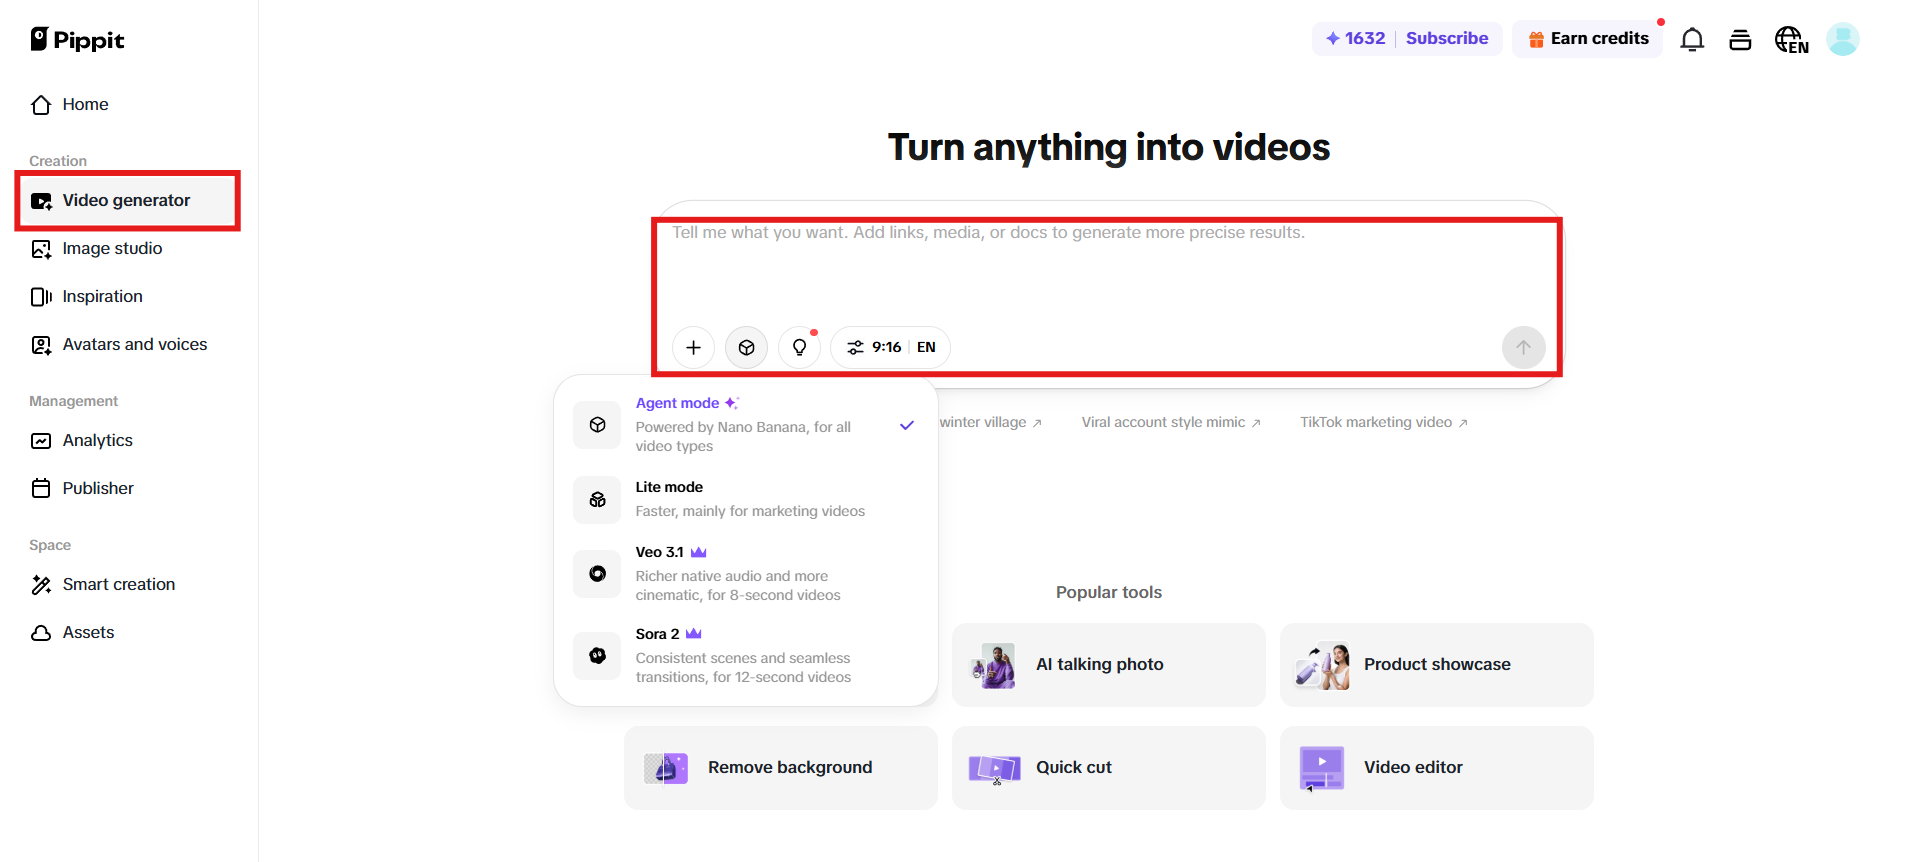Click the Remove background thumbnail icon
This screenshot has width=1918, height=862.
666,768
